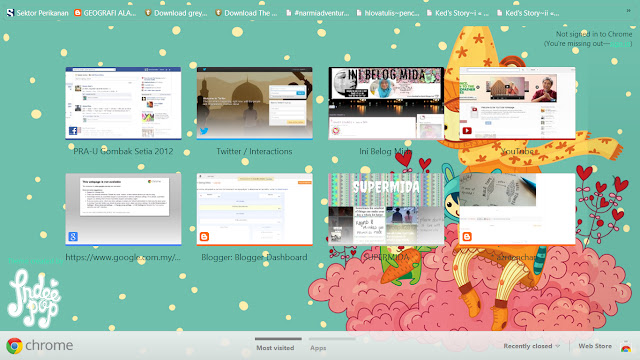Click the Indee Pop theme logo
640x360 pixels.
34,298
